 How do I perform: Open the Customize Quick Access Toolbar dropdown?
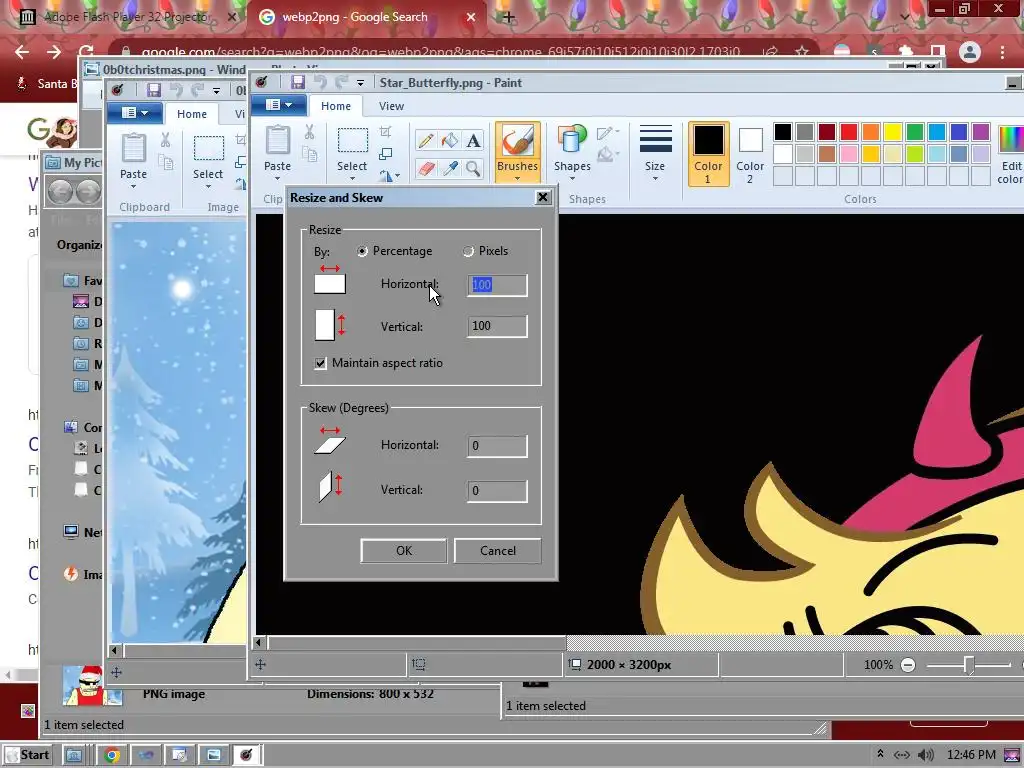coord(360,83)
